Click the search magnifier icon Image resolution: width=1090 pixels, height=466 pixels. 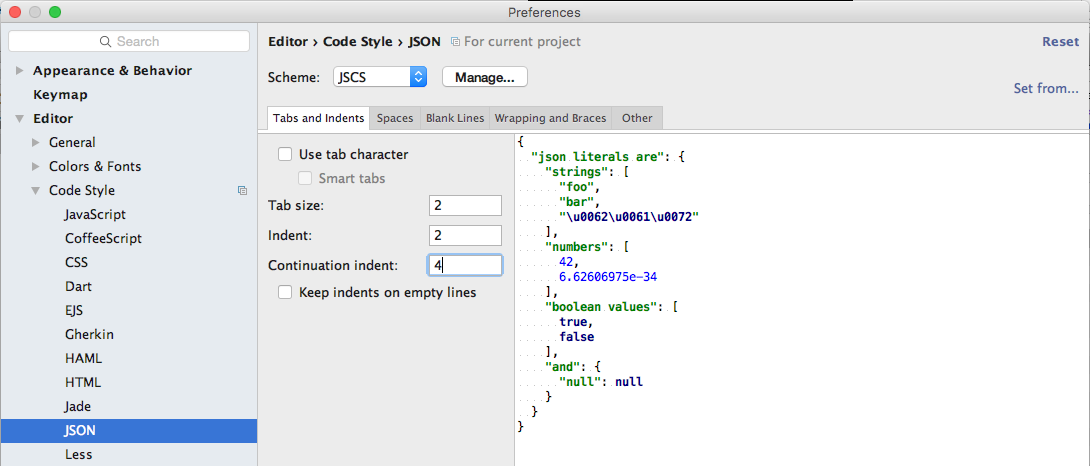pyautogui.click(x=105, y=41)
